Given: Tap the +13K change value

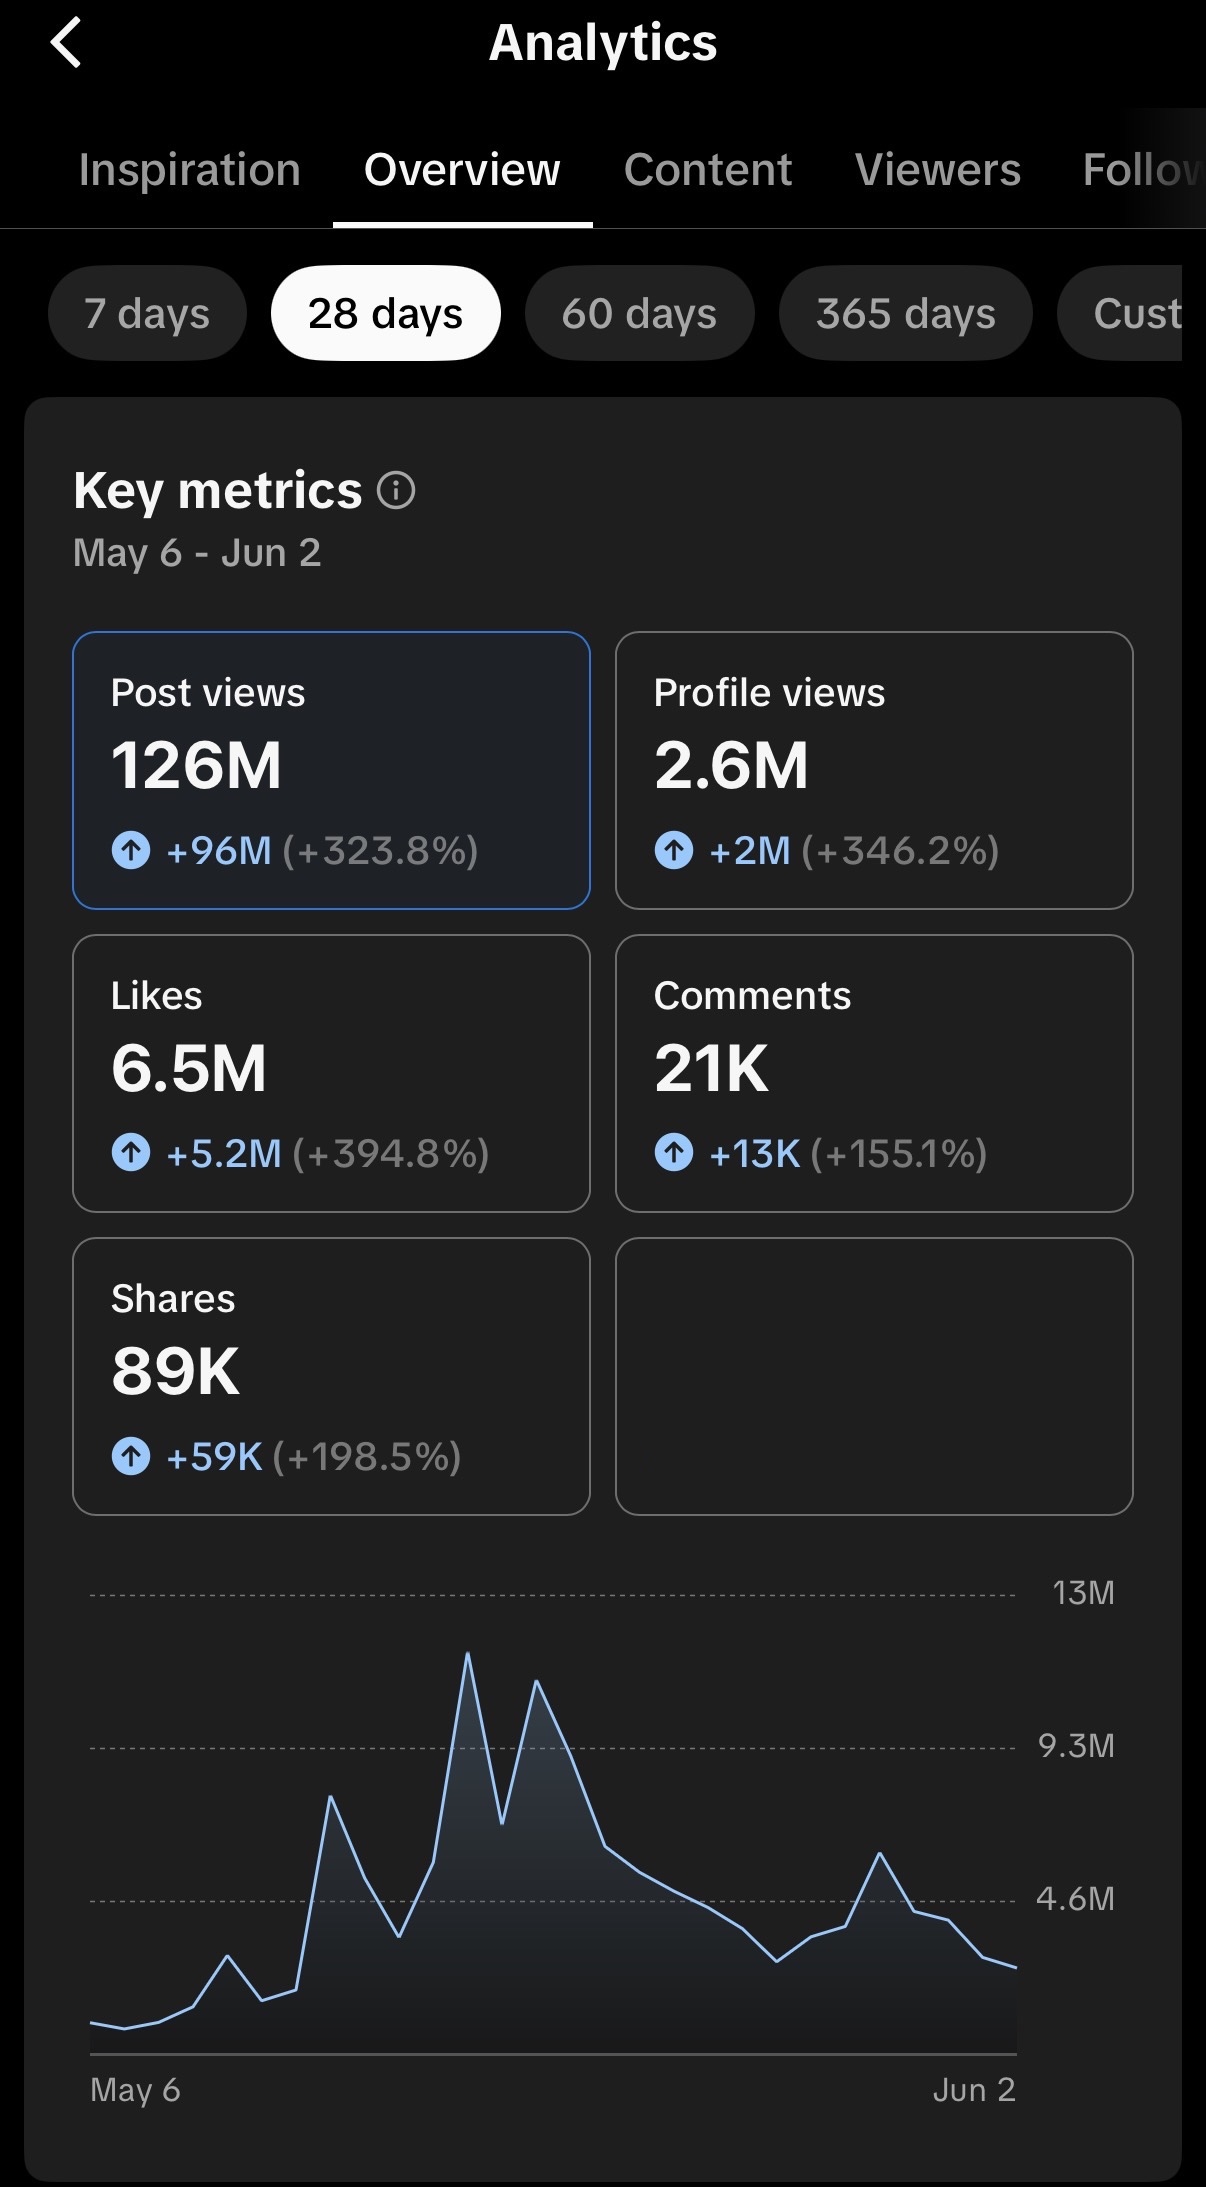Looking at the screenshot, I should [755, 1153].
